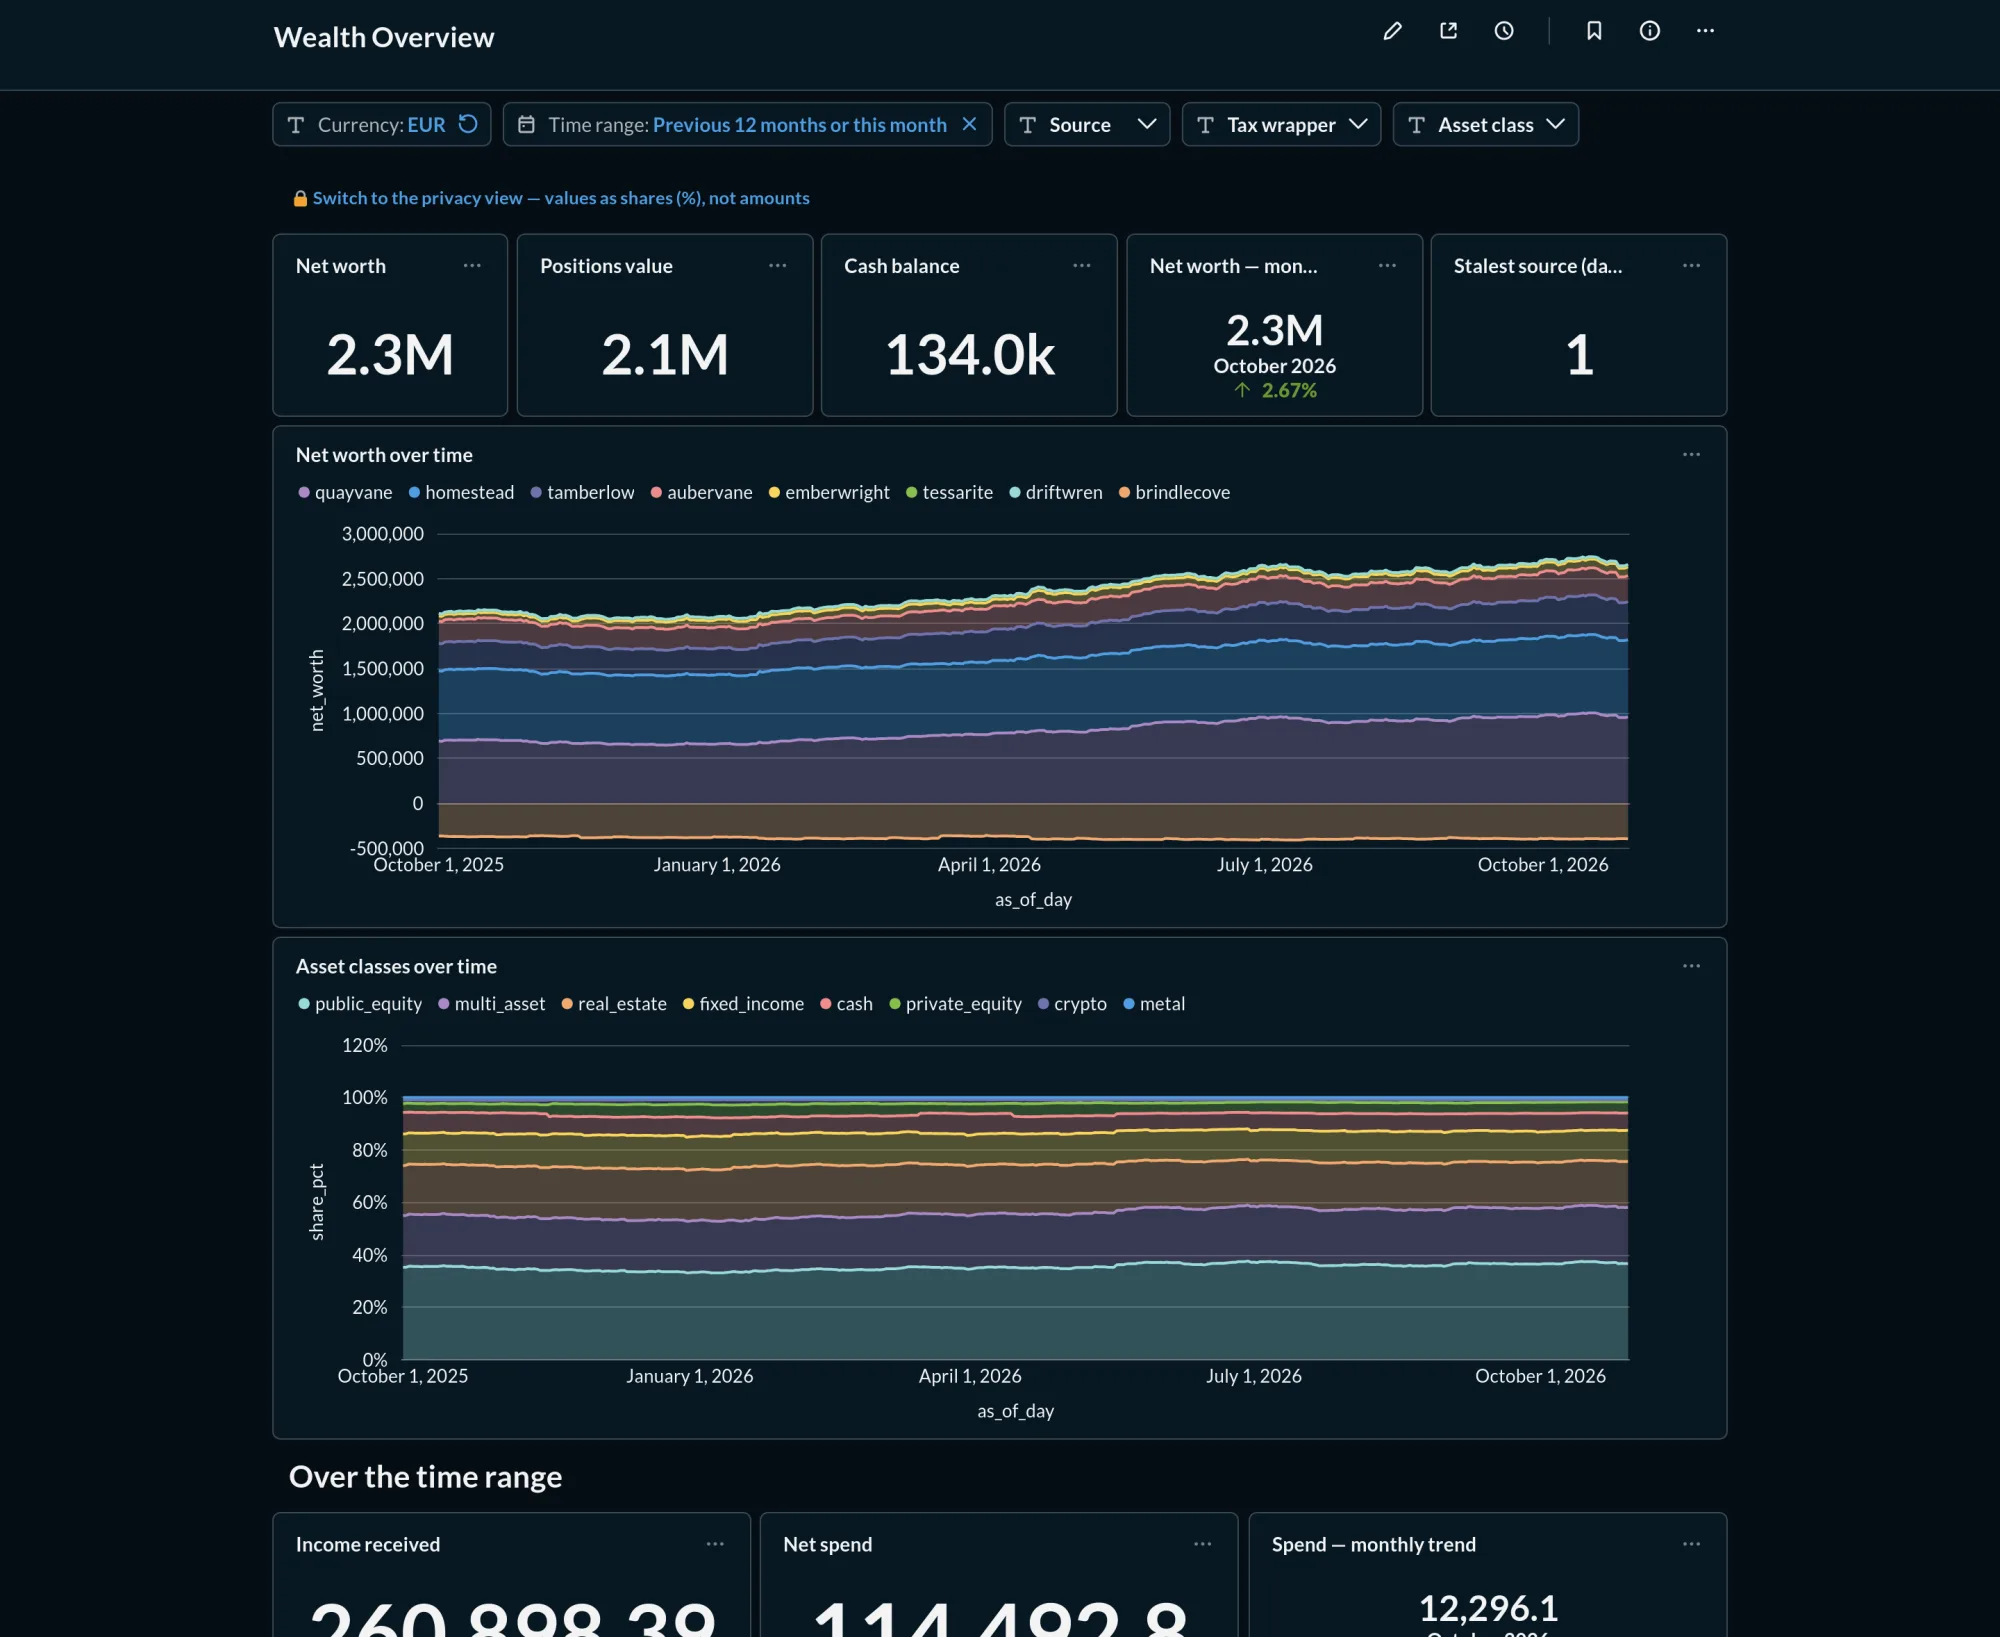
Task: Open the dashboard more-options ellipsis in header
Action: (1705, 31)
